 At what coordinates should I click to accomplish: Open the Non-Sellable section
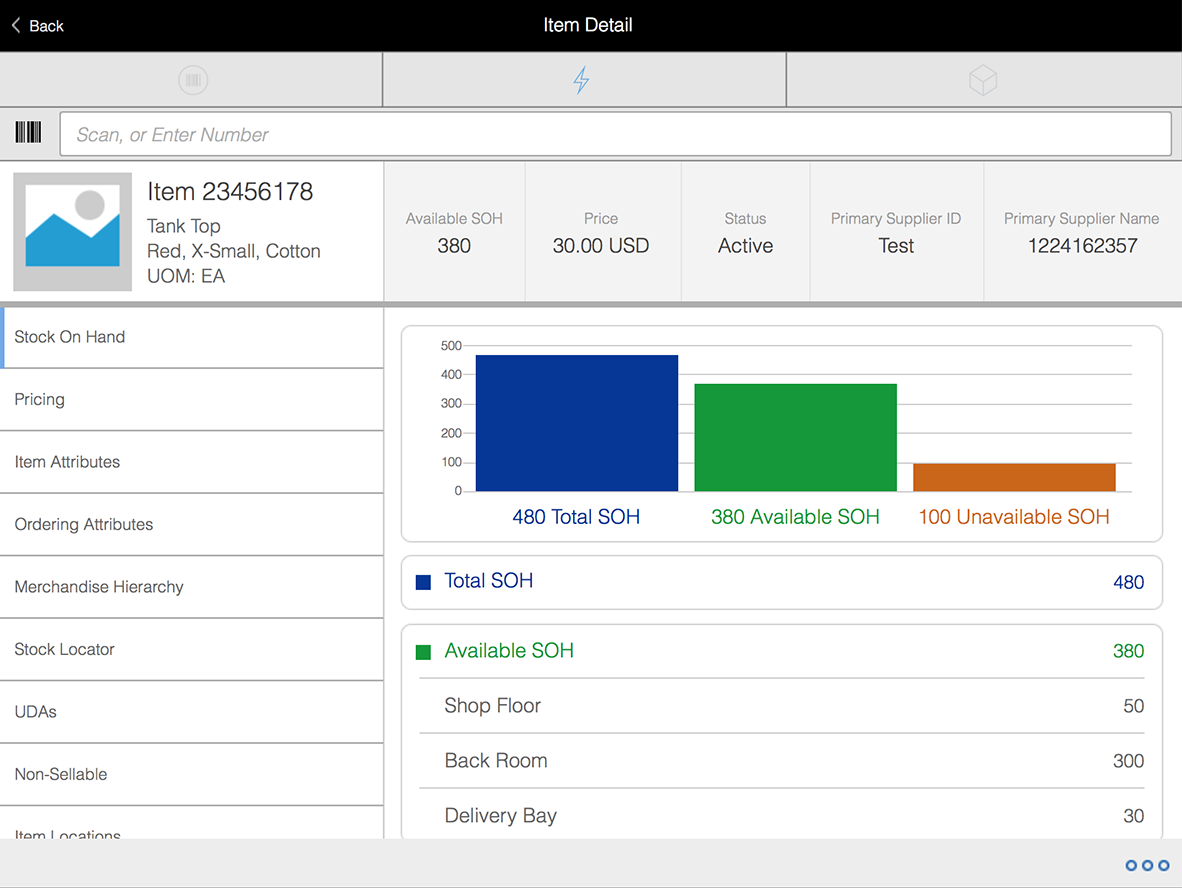click(191, 775)
